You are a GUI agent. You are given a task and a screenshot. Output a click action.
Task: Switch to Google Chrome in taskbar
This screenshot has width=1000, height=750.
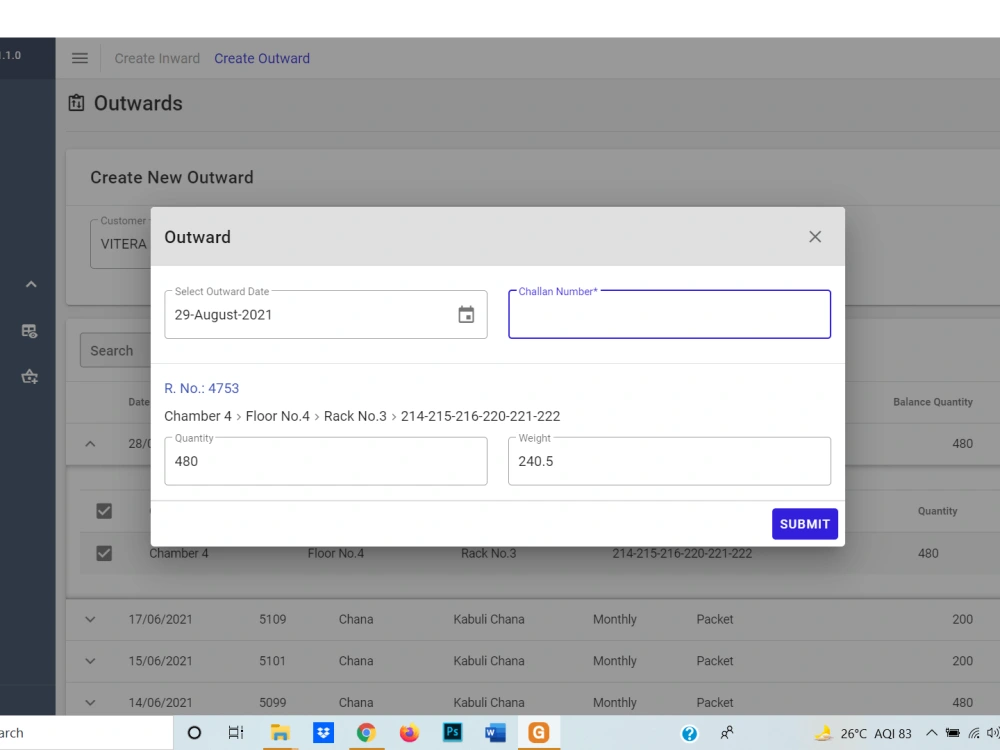click(x=366, y=733)
